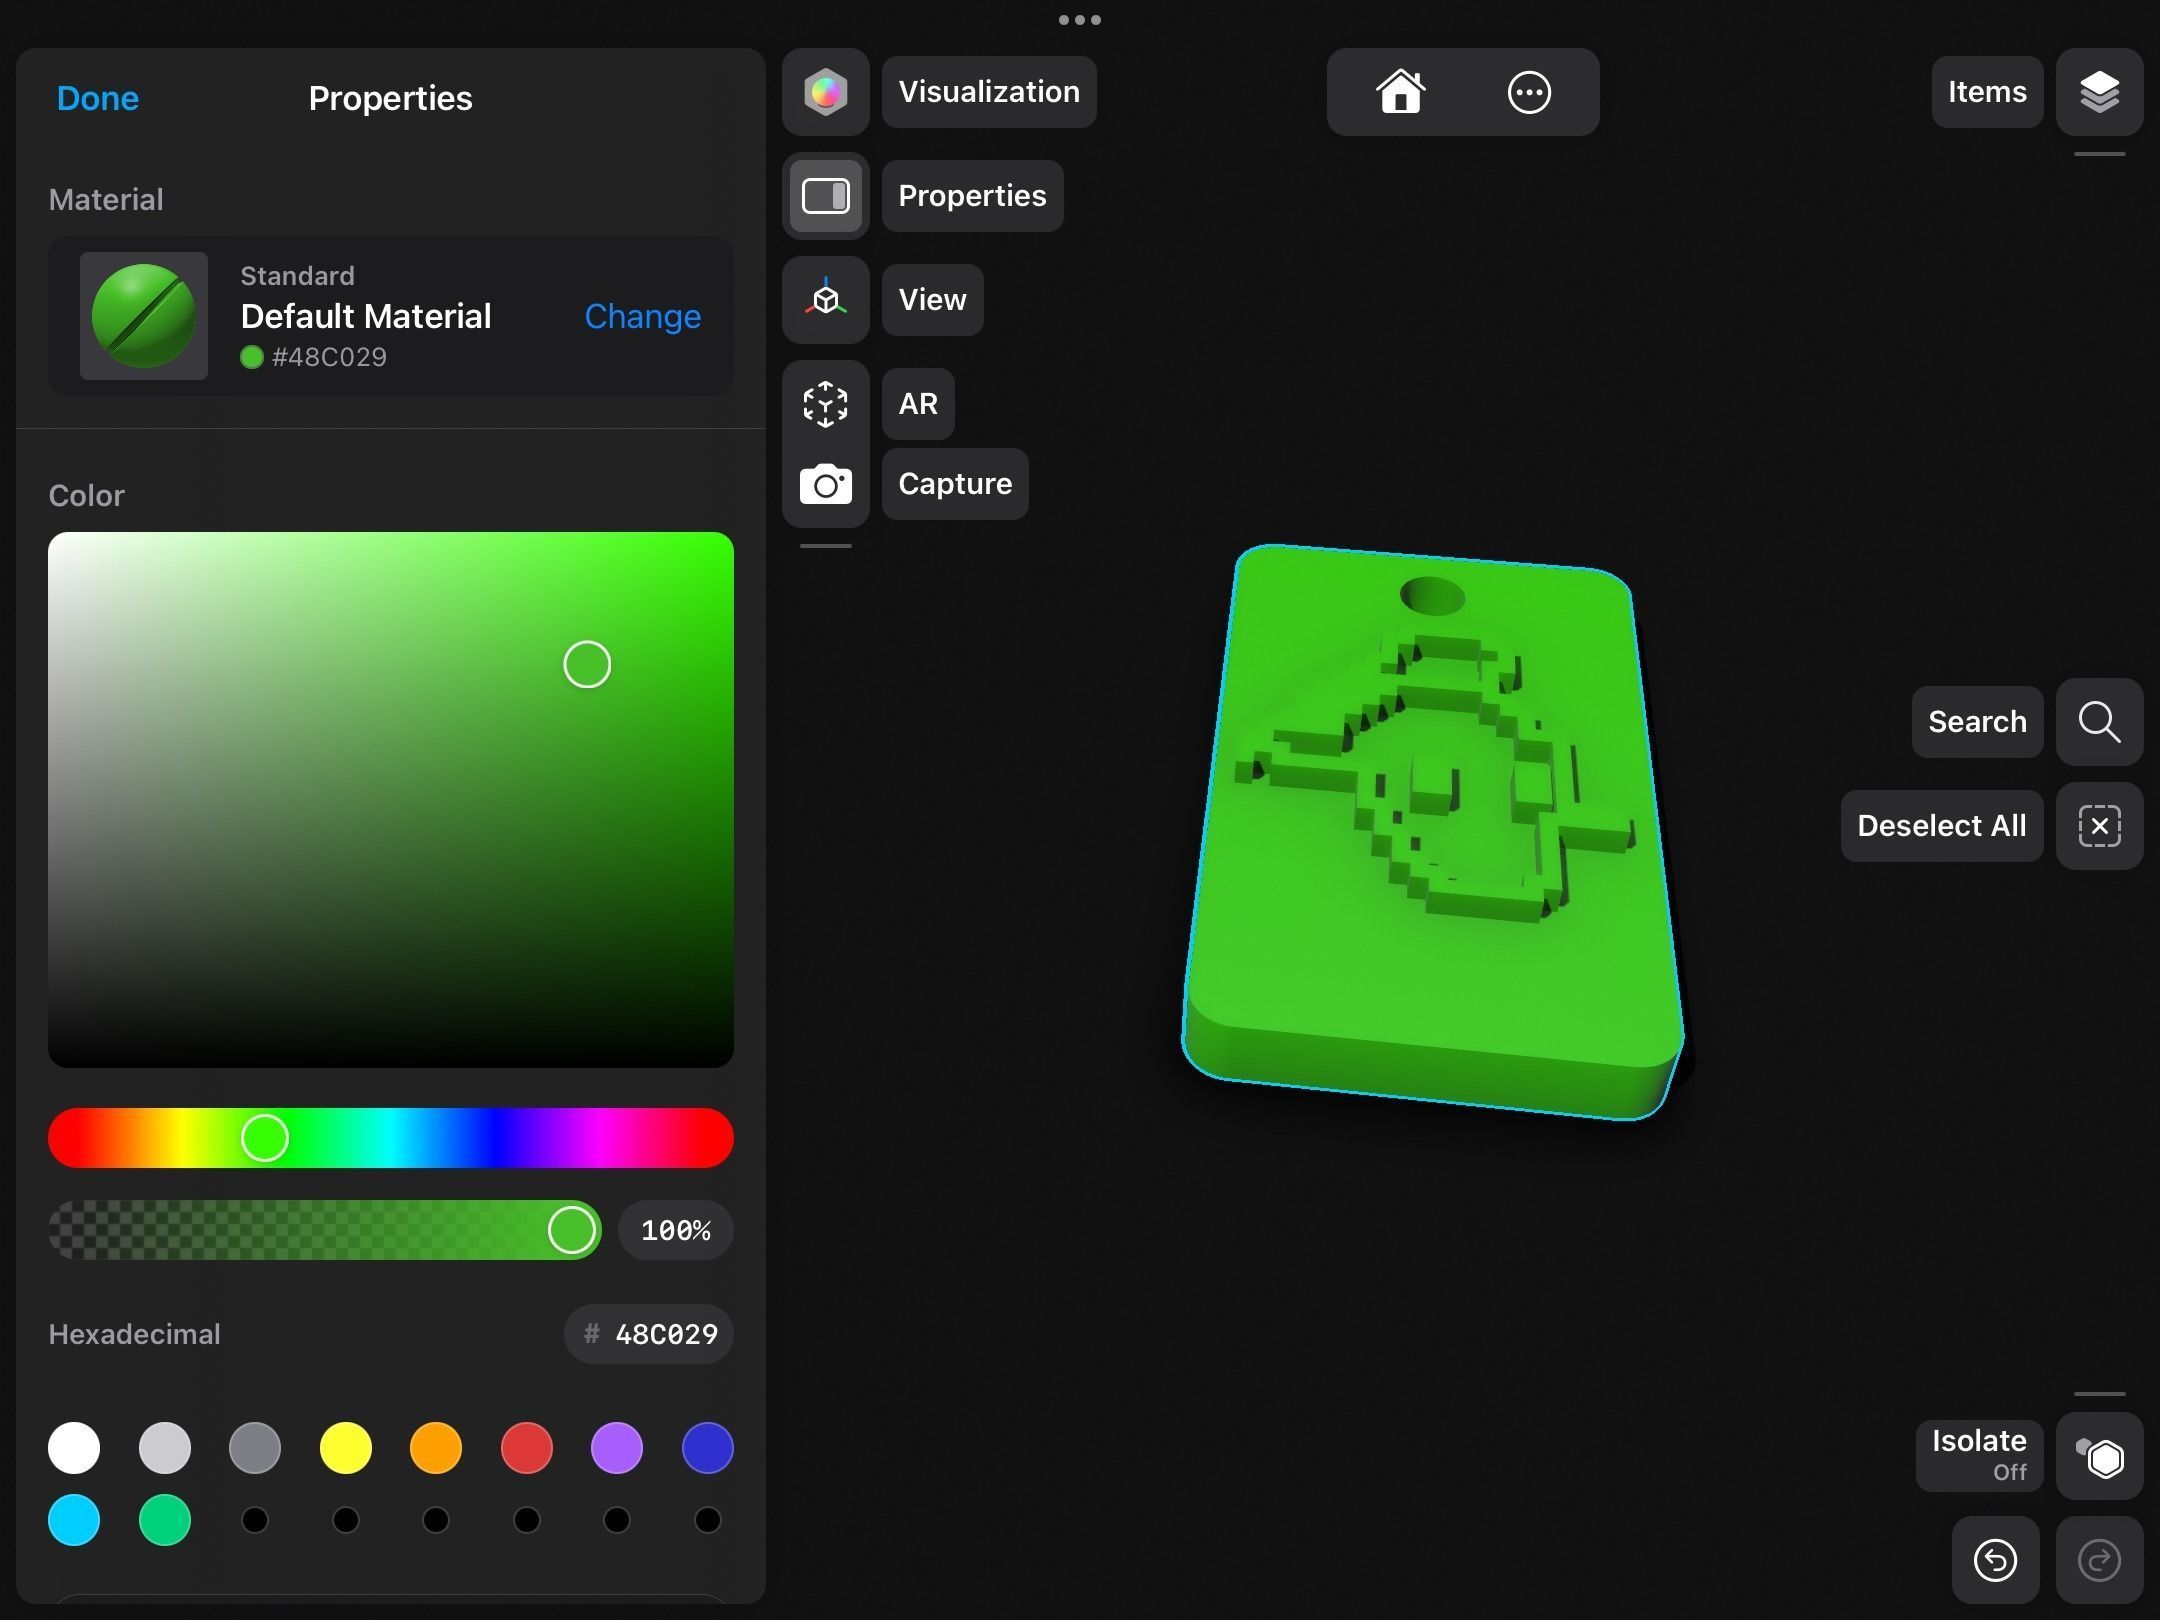This screenshot has height=1620, width=2160.
Task: Toggle the Properties panel icon
Action: 825,196
